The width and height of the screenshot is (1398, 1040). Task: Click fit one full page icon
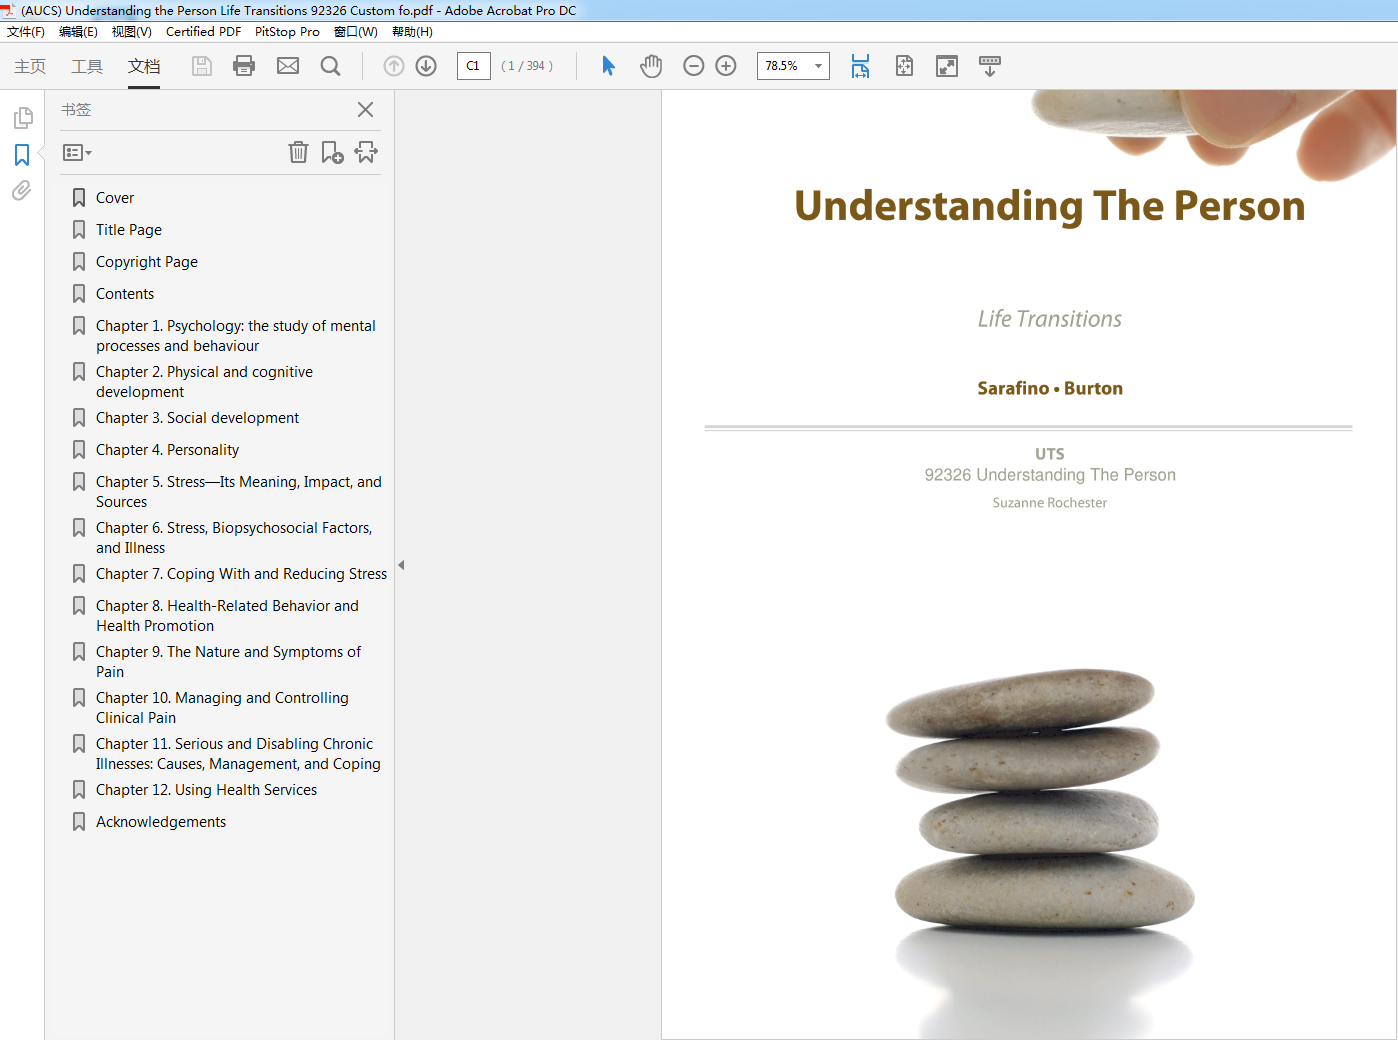[x=904, y=66]
